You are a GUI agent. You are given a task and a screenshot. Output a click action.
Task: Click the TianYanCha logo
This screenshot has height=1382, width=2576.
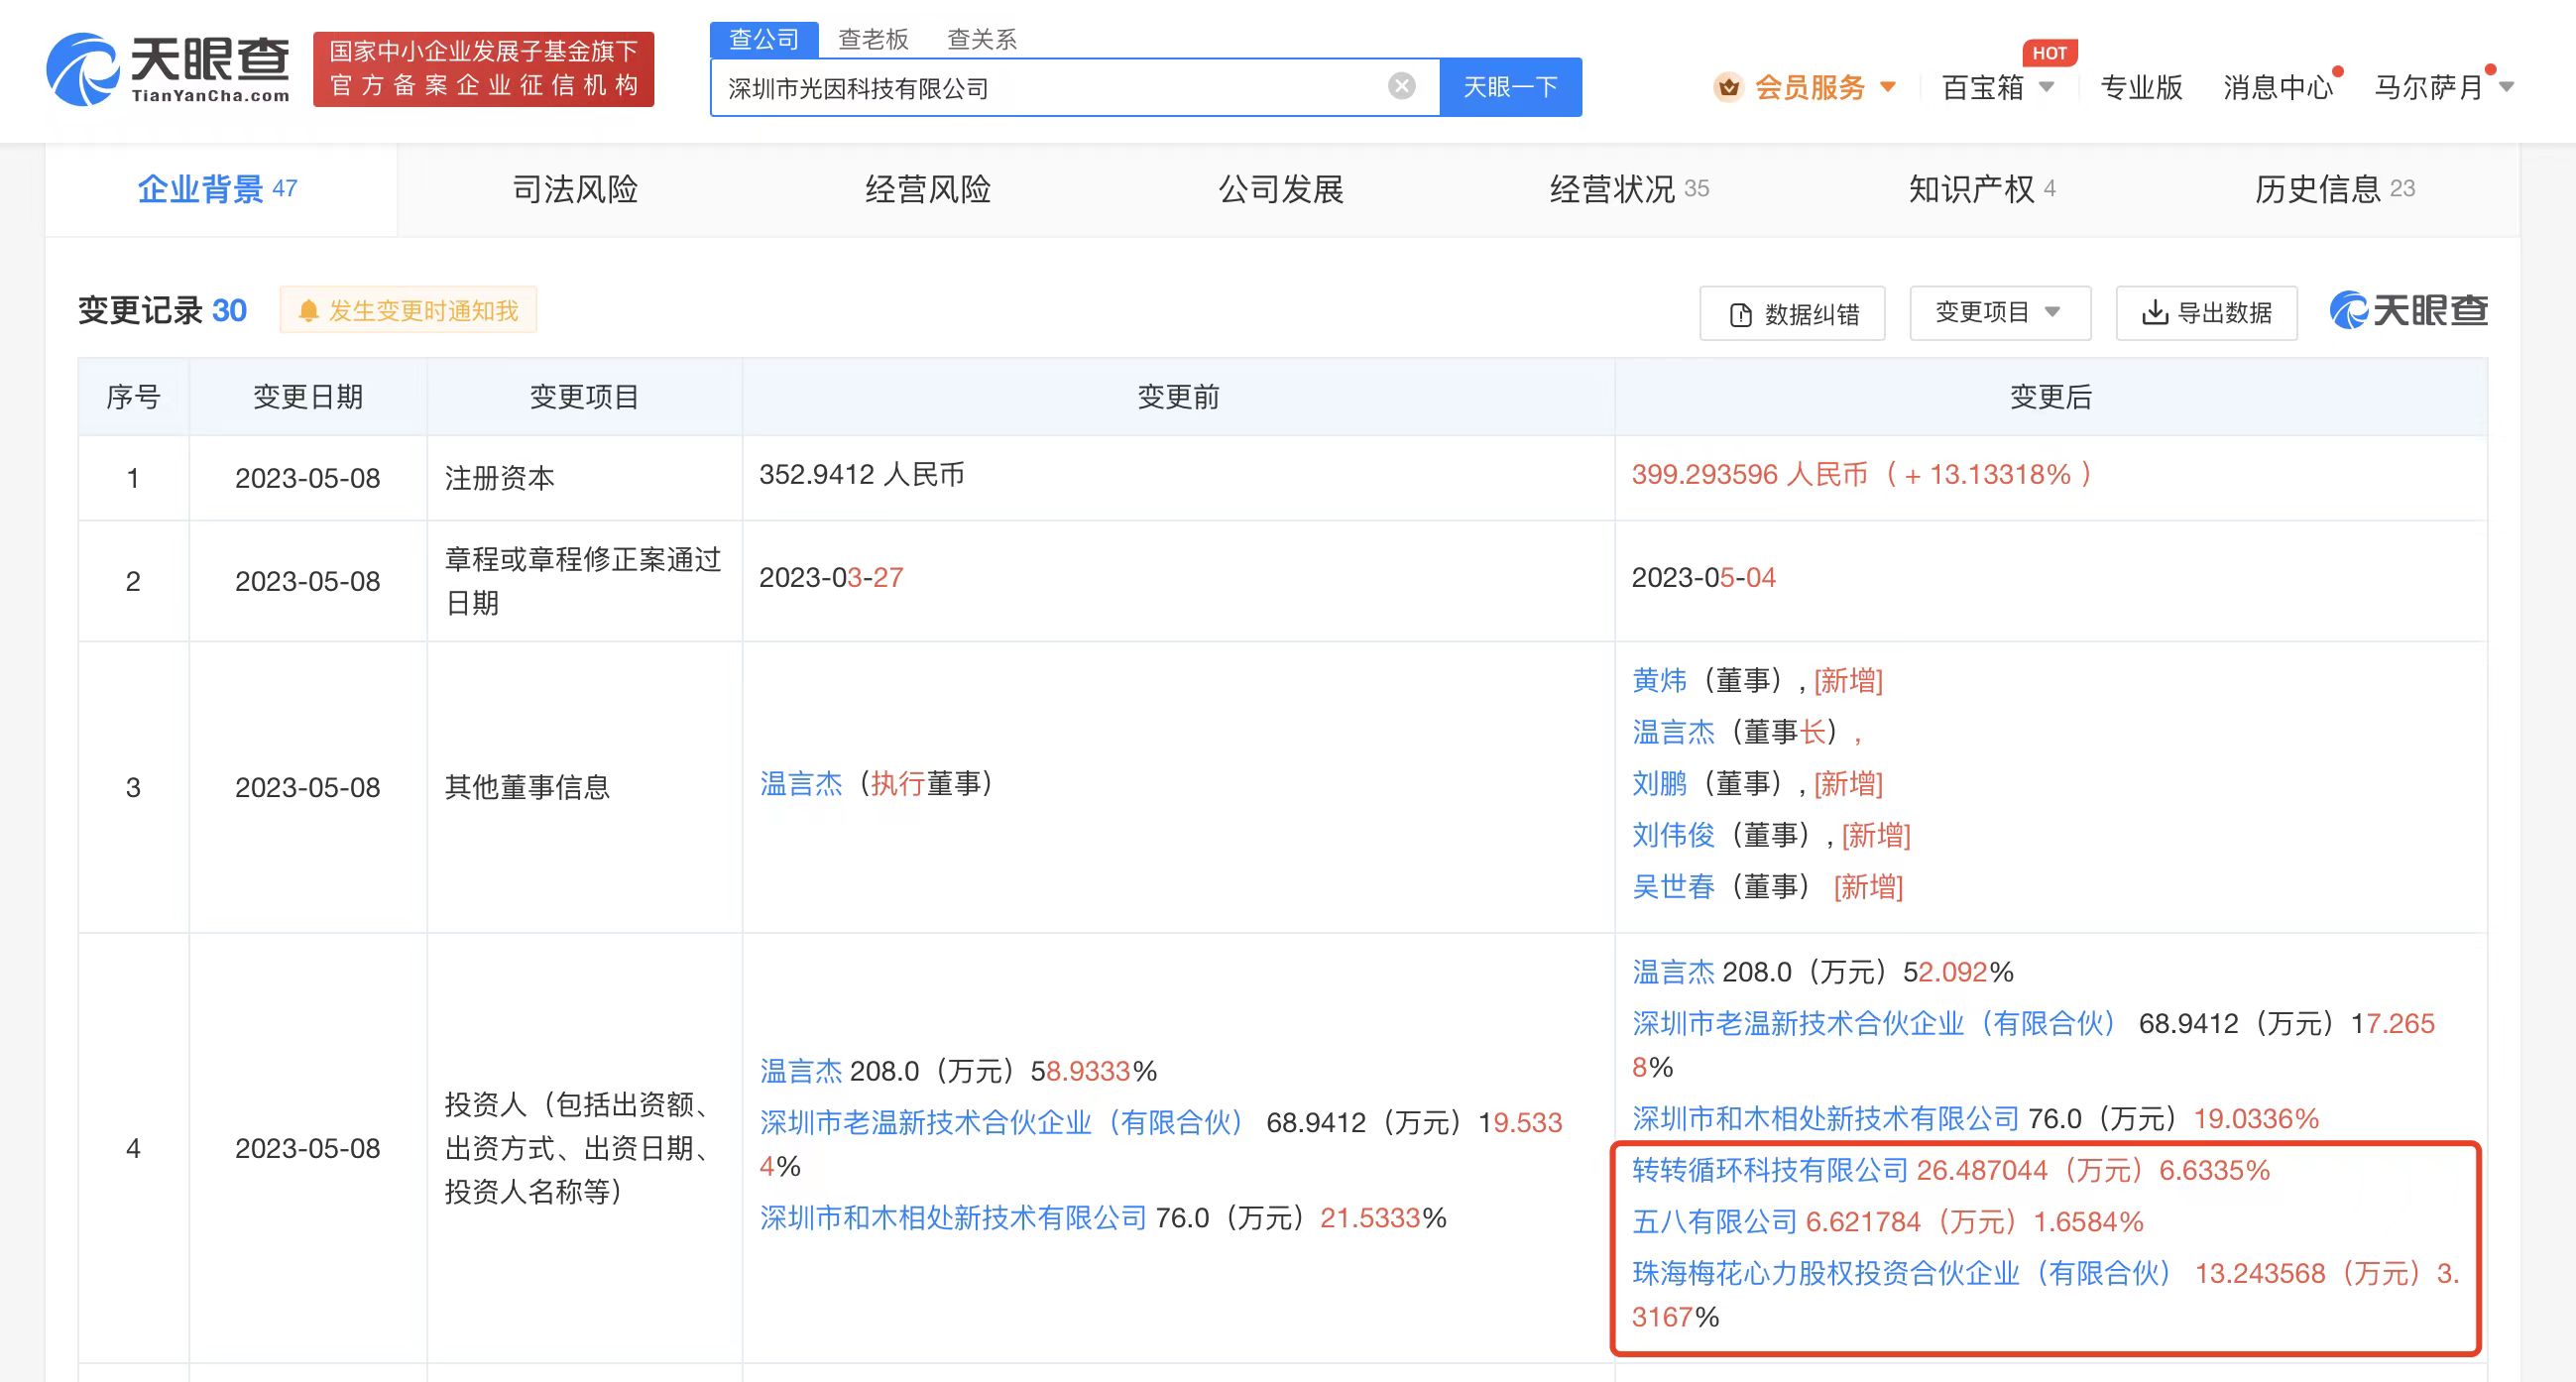point(168,69)
